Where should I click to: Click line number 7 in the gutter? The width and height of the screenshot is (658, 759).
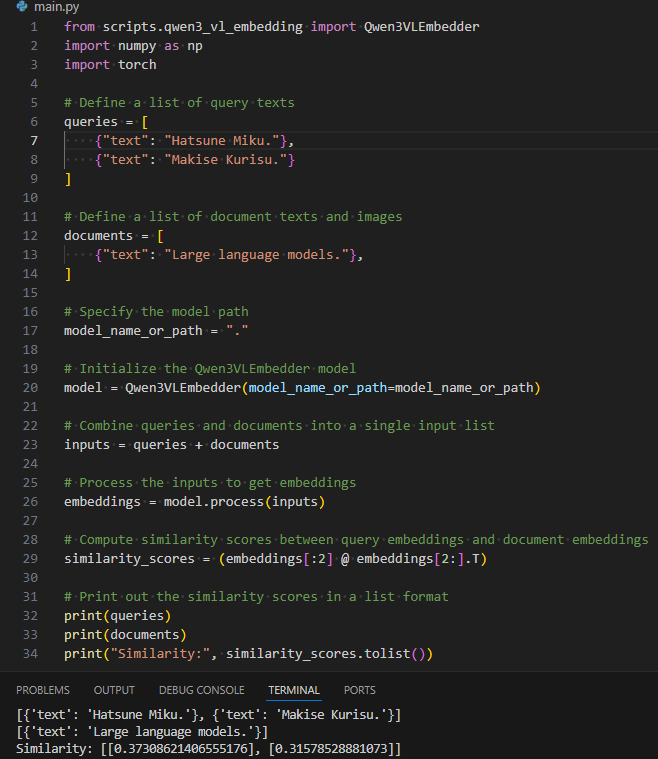[34, 140]
